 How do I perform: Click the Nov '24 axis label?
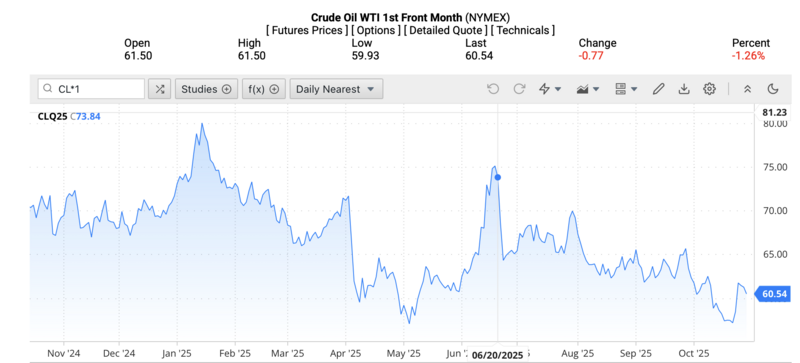coord(64,353)
